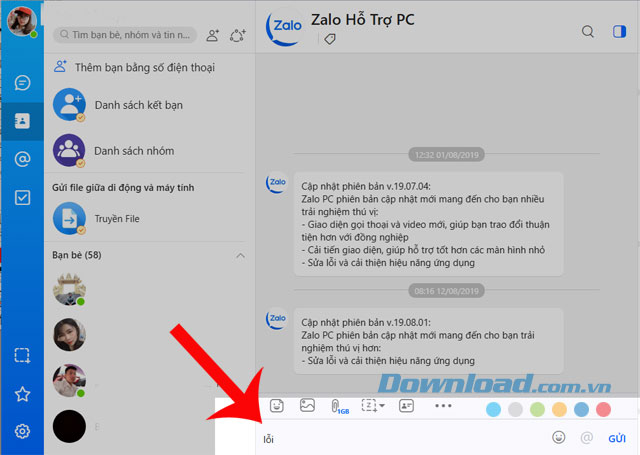Click Zalo avatar beside the v.19.07.04 message
This screenshot has height=455, width=640.
(x=277, y=182)
